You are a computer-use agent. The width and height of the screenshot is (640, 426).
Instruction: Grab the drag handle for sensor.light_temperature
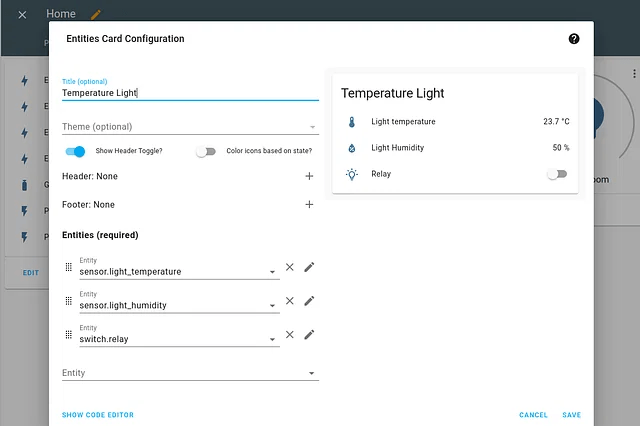pos(69,267)
